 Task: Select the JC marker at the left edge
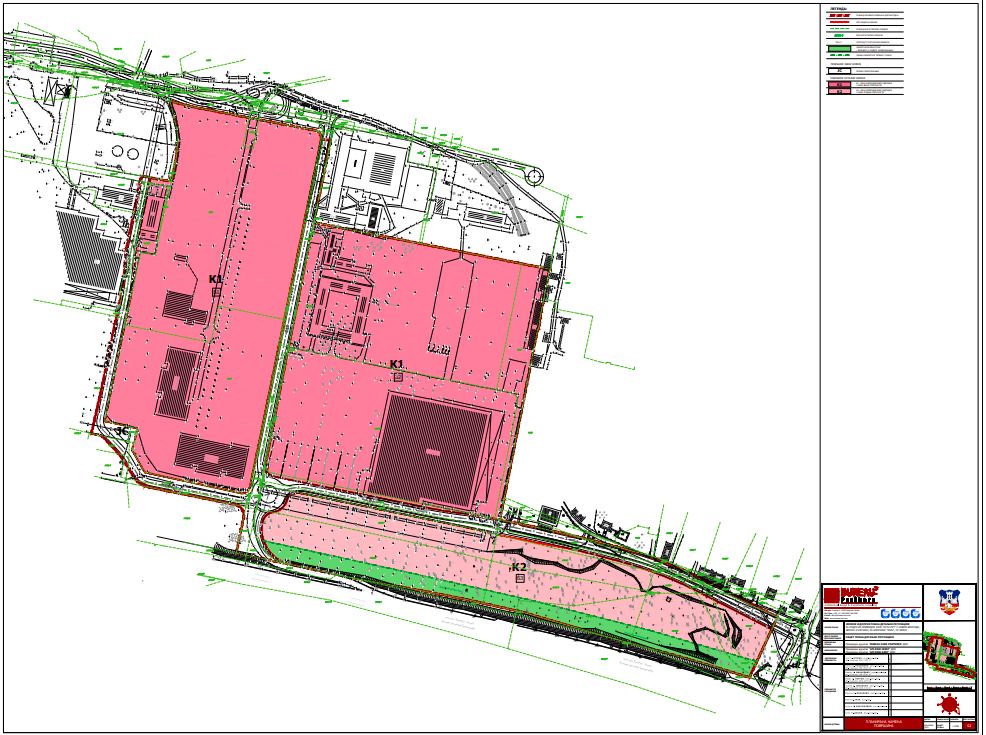(122, 430)
